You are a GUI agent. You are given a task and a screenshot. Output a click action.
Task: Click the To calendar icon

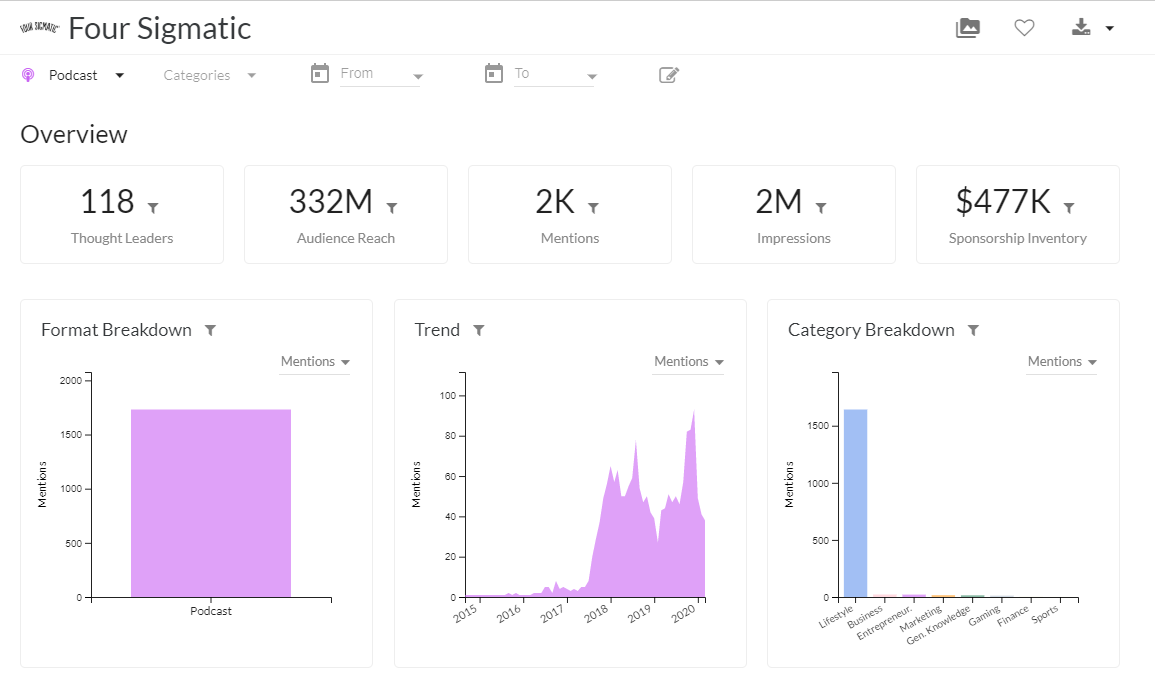pyautogui.click(x=494, y=74)
